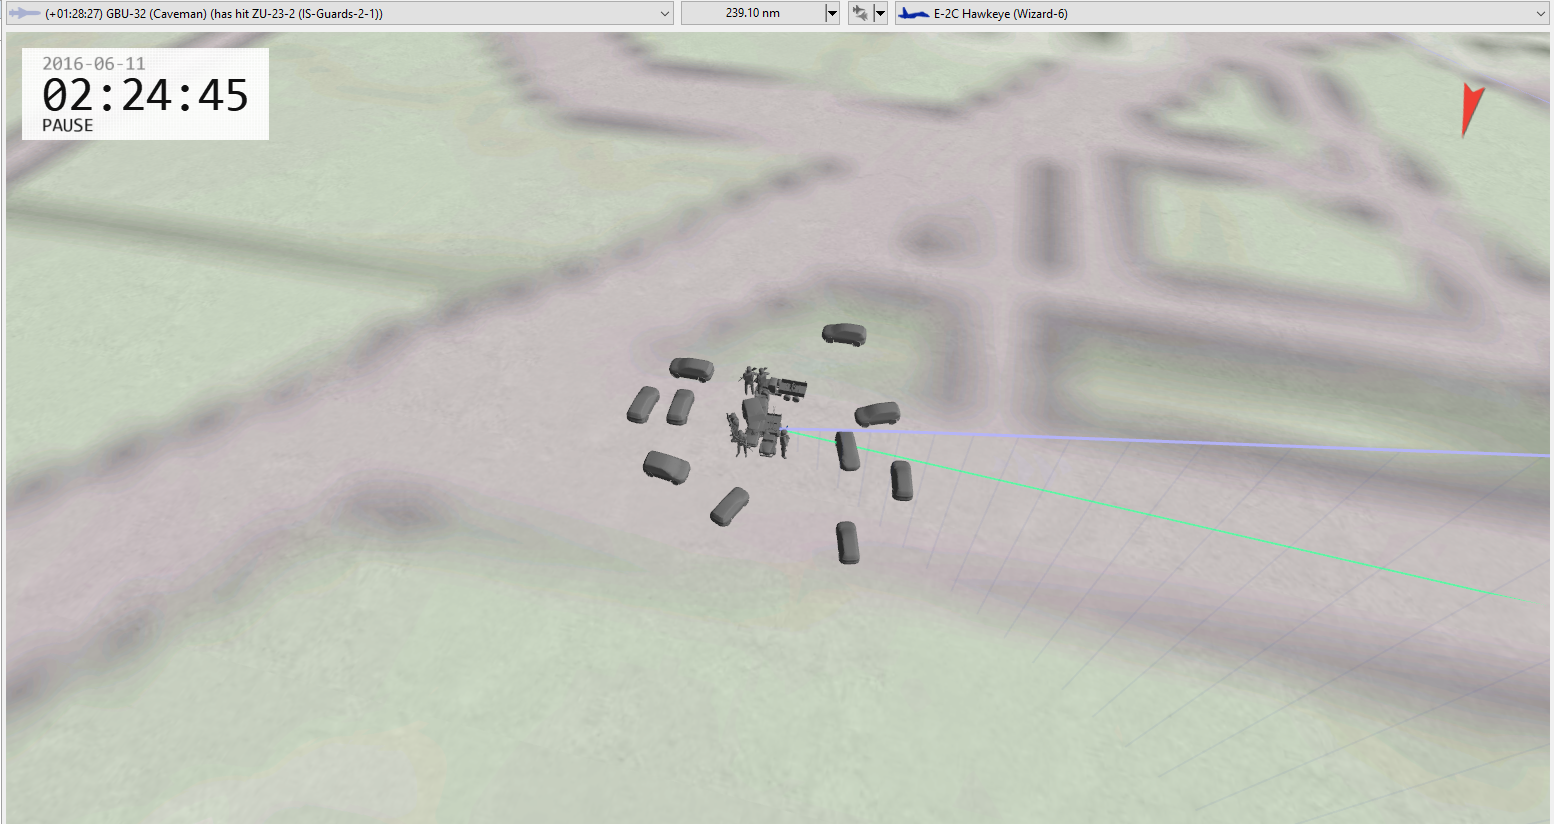The height and width of the screenshot is (824, 1554).
Task: Click the GBU-32 bomb icon in the primary object selector
Action: pyautogui.click(x=24, y=14)
